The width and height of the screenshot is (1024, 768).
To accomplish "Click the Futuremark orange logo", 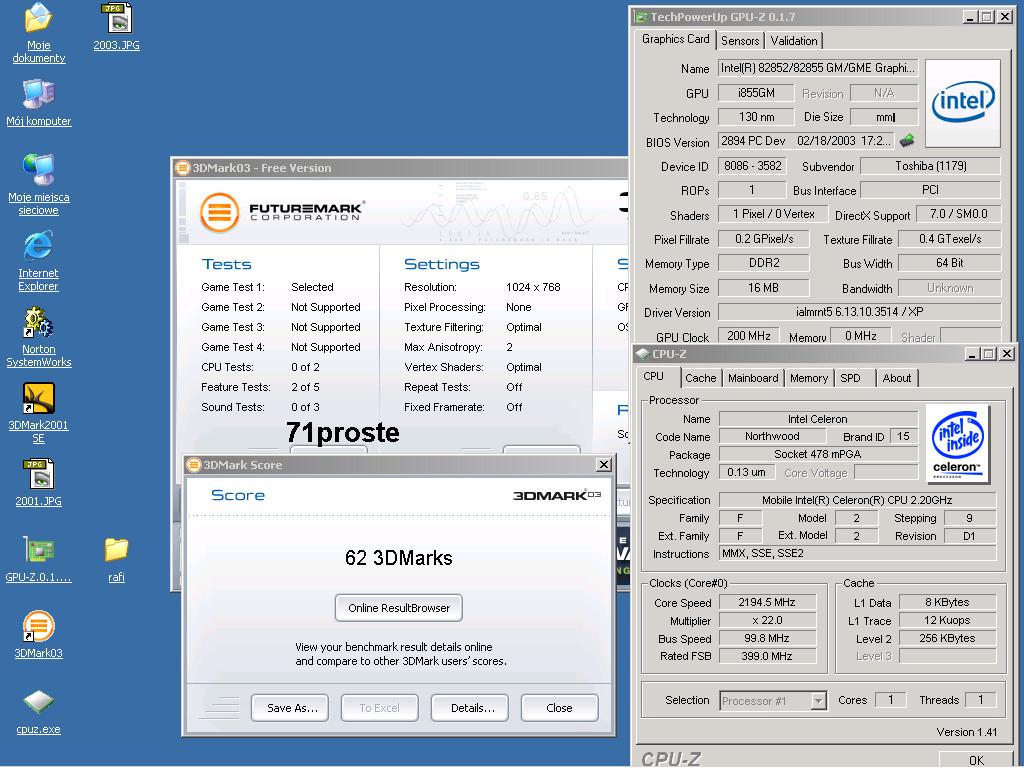I will point(219,212).
